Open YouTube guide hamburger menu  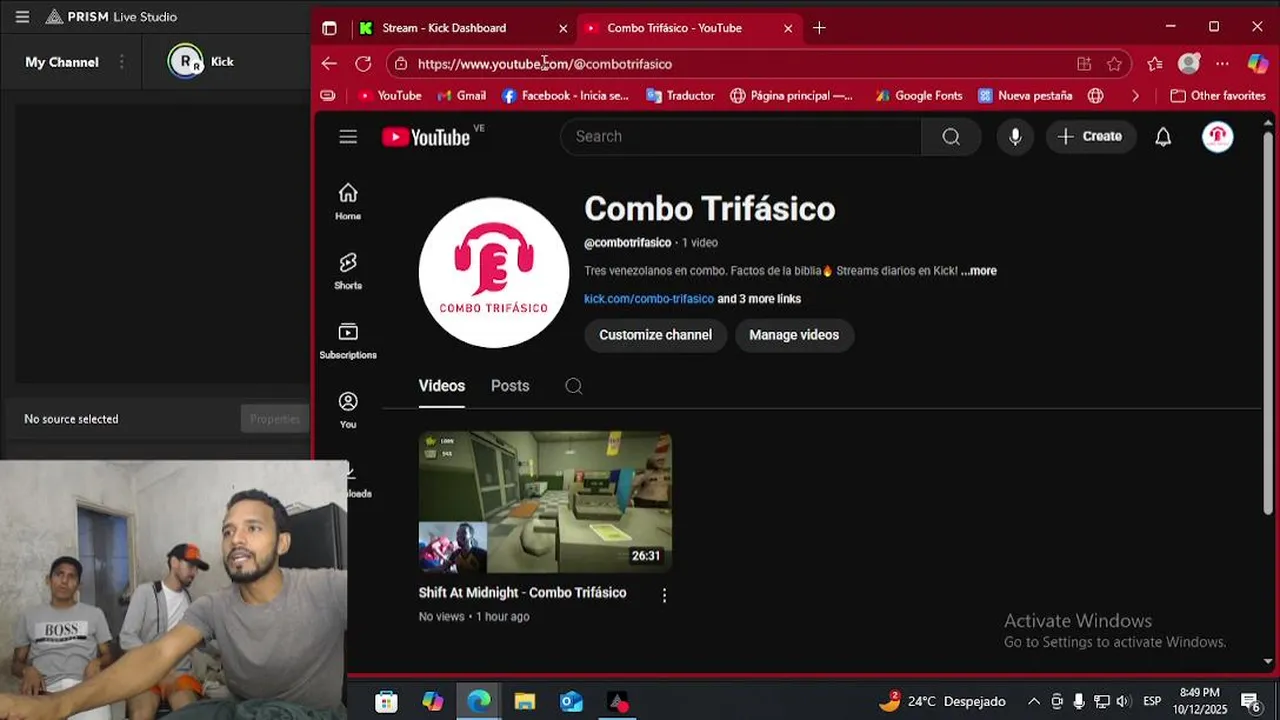pyautogui.click(x=348, y=137)
